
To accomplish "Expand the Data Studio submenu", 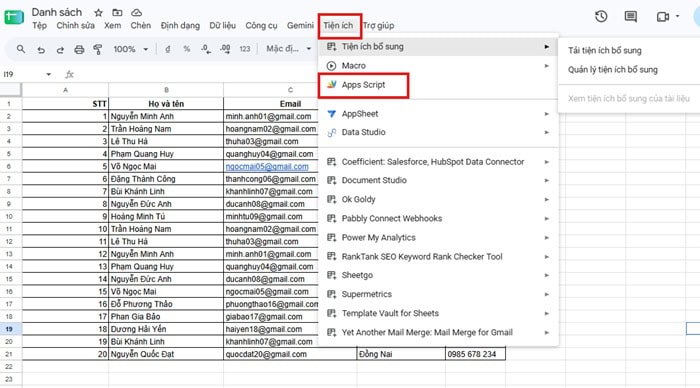I will 438,133.
